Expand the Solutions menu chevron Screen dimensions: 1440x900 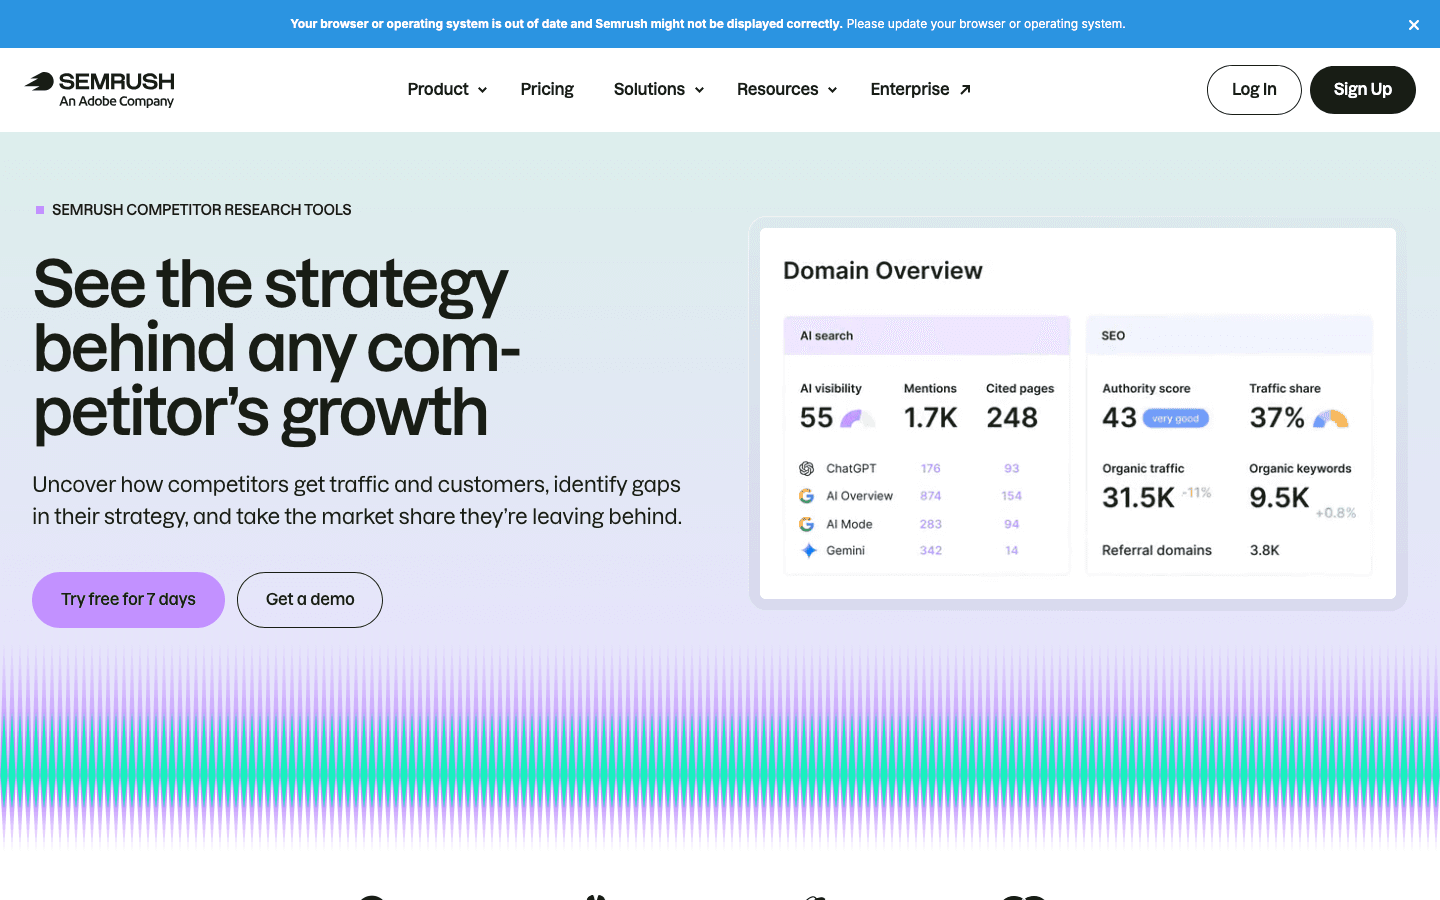[x=699, y=90]
